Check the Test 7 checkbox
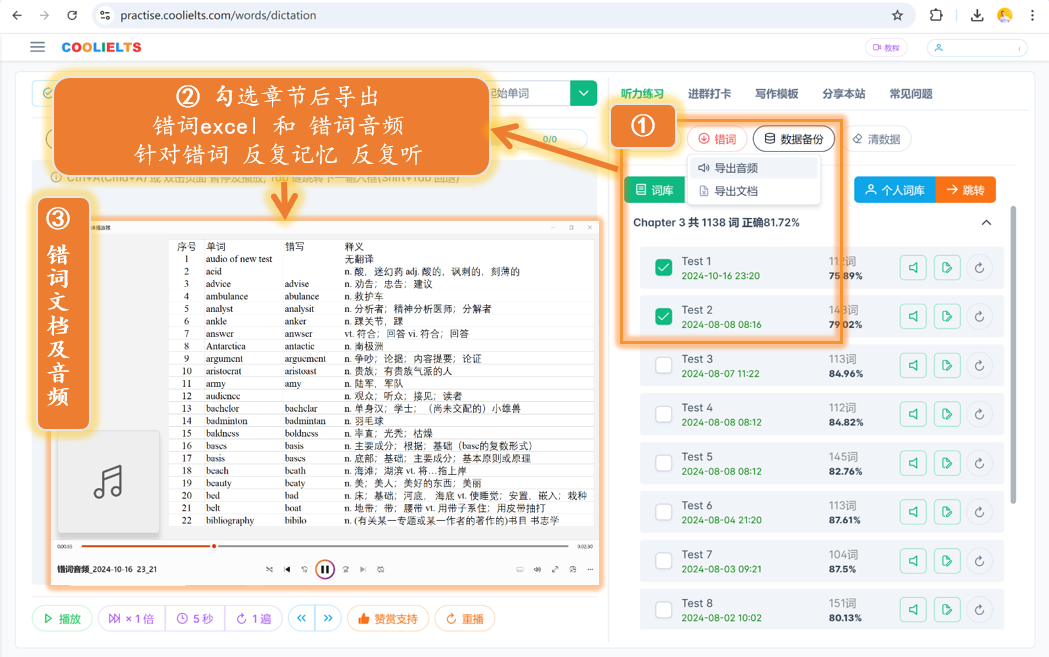Viewport: 1049px width, 657px height. [664, 561]
